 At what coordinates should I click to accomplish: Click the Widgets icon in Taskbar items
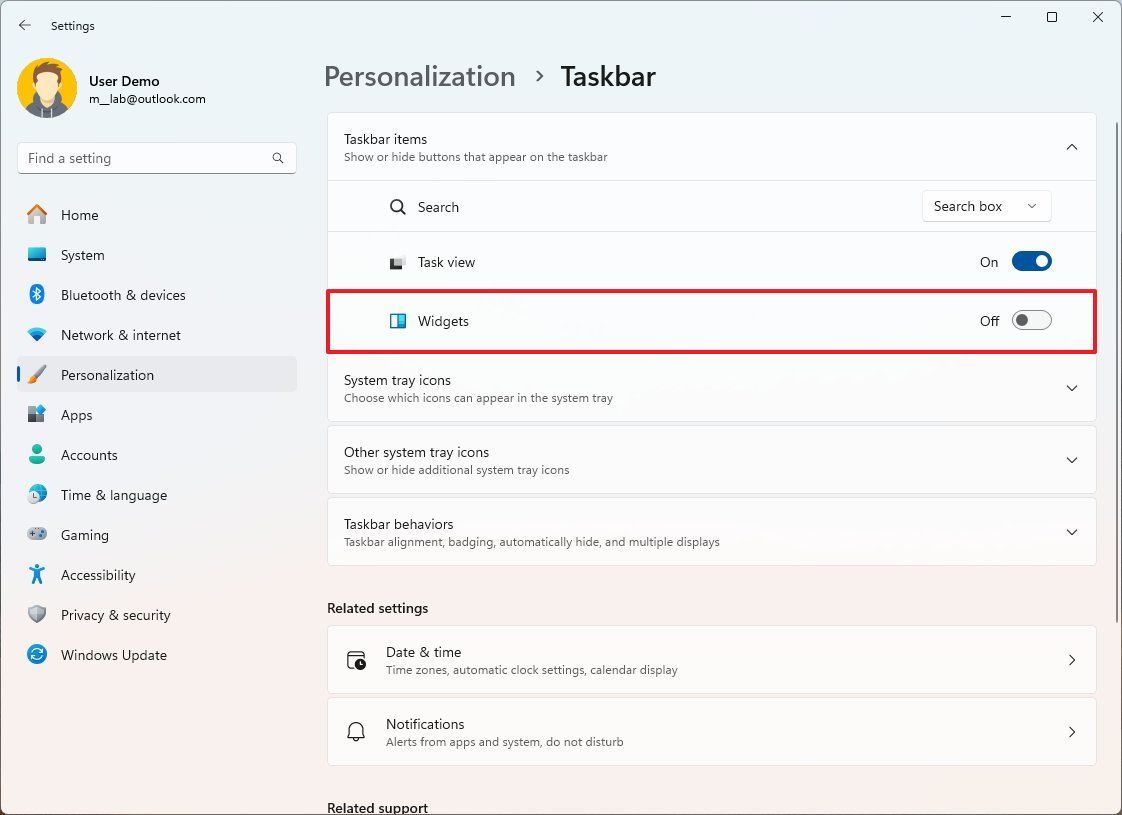coord(400,321)
